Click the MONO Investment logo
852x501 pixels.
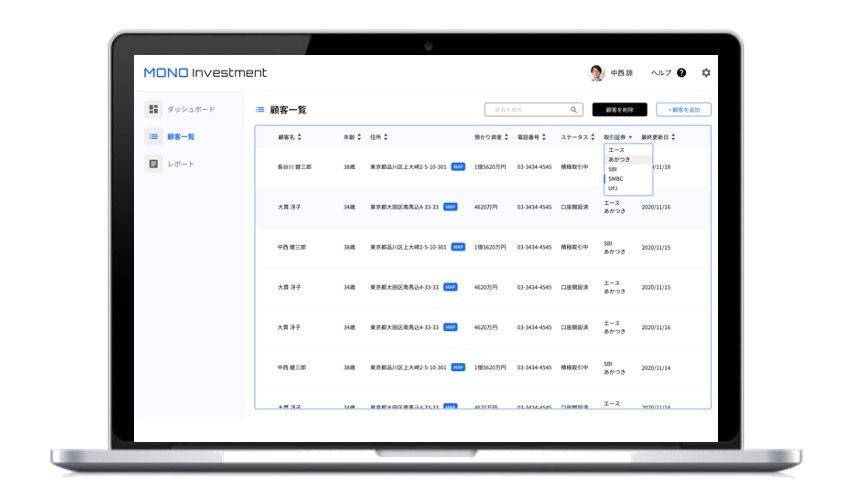(205, 73)
